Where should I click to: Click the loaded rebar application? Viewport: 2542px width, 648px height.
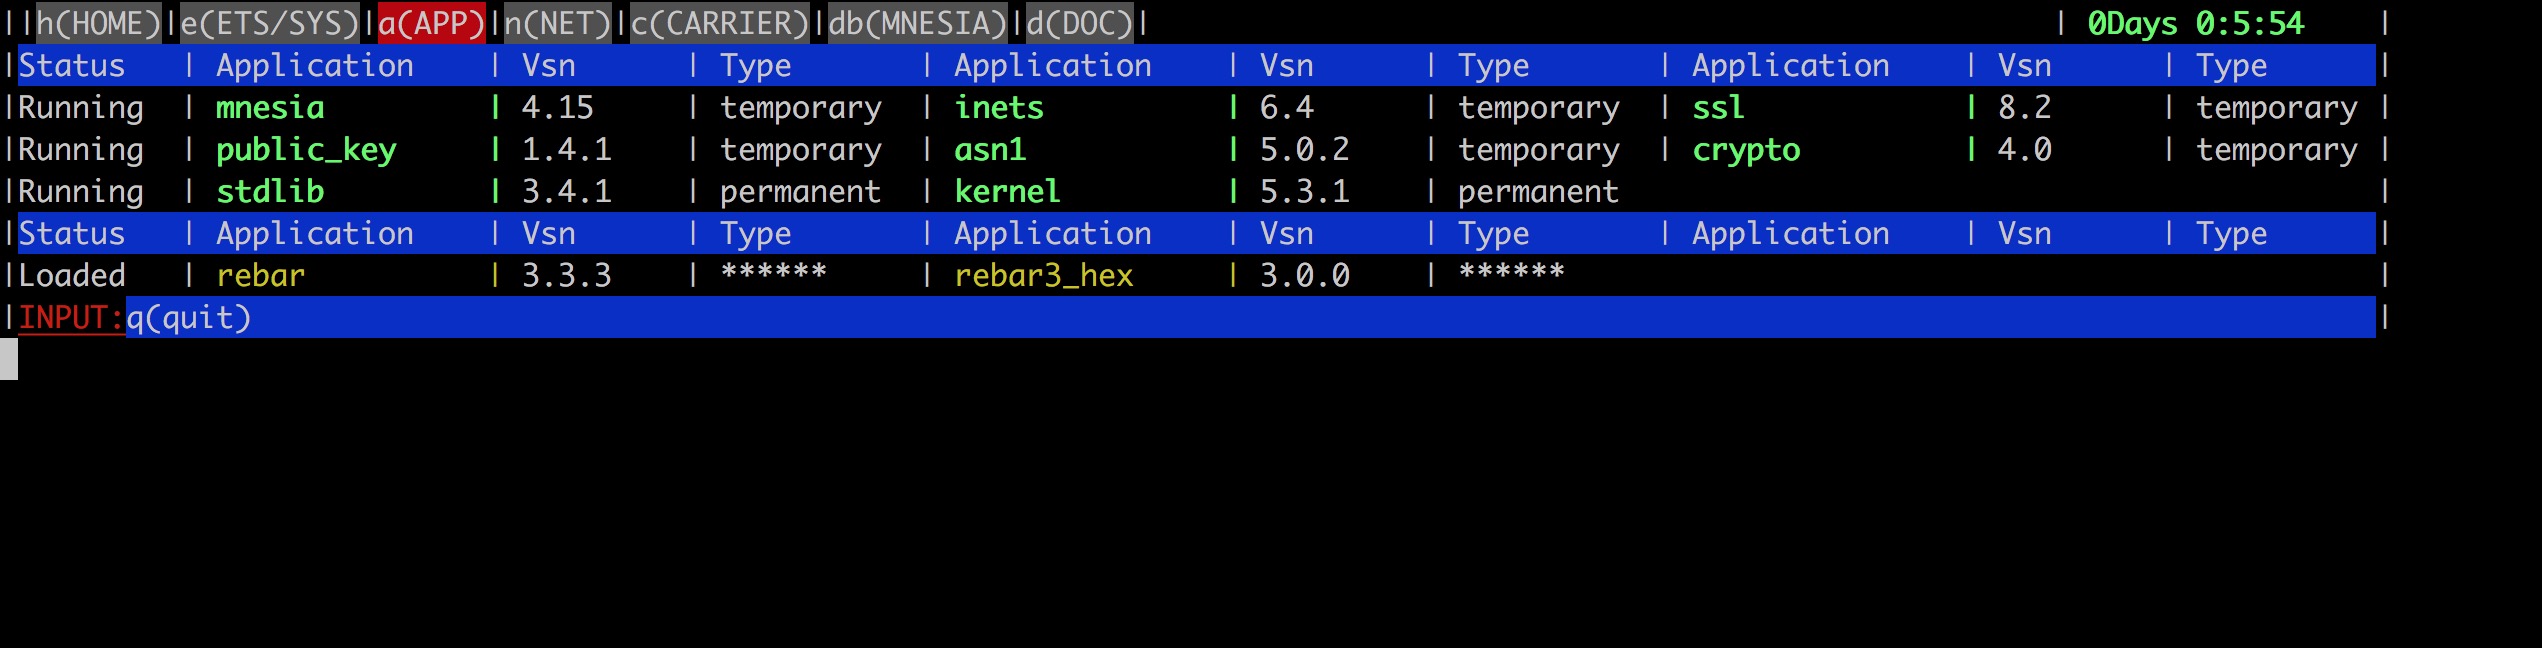[x=260, y=275]
